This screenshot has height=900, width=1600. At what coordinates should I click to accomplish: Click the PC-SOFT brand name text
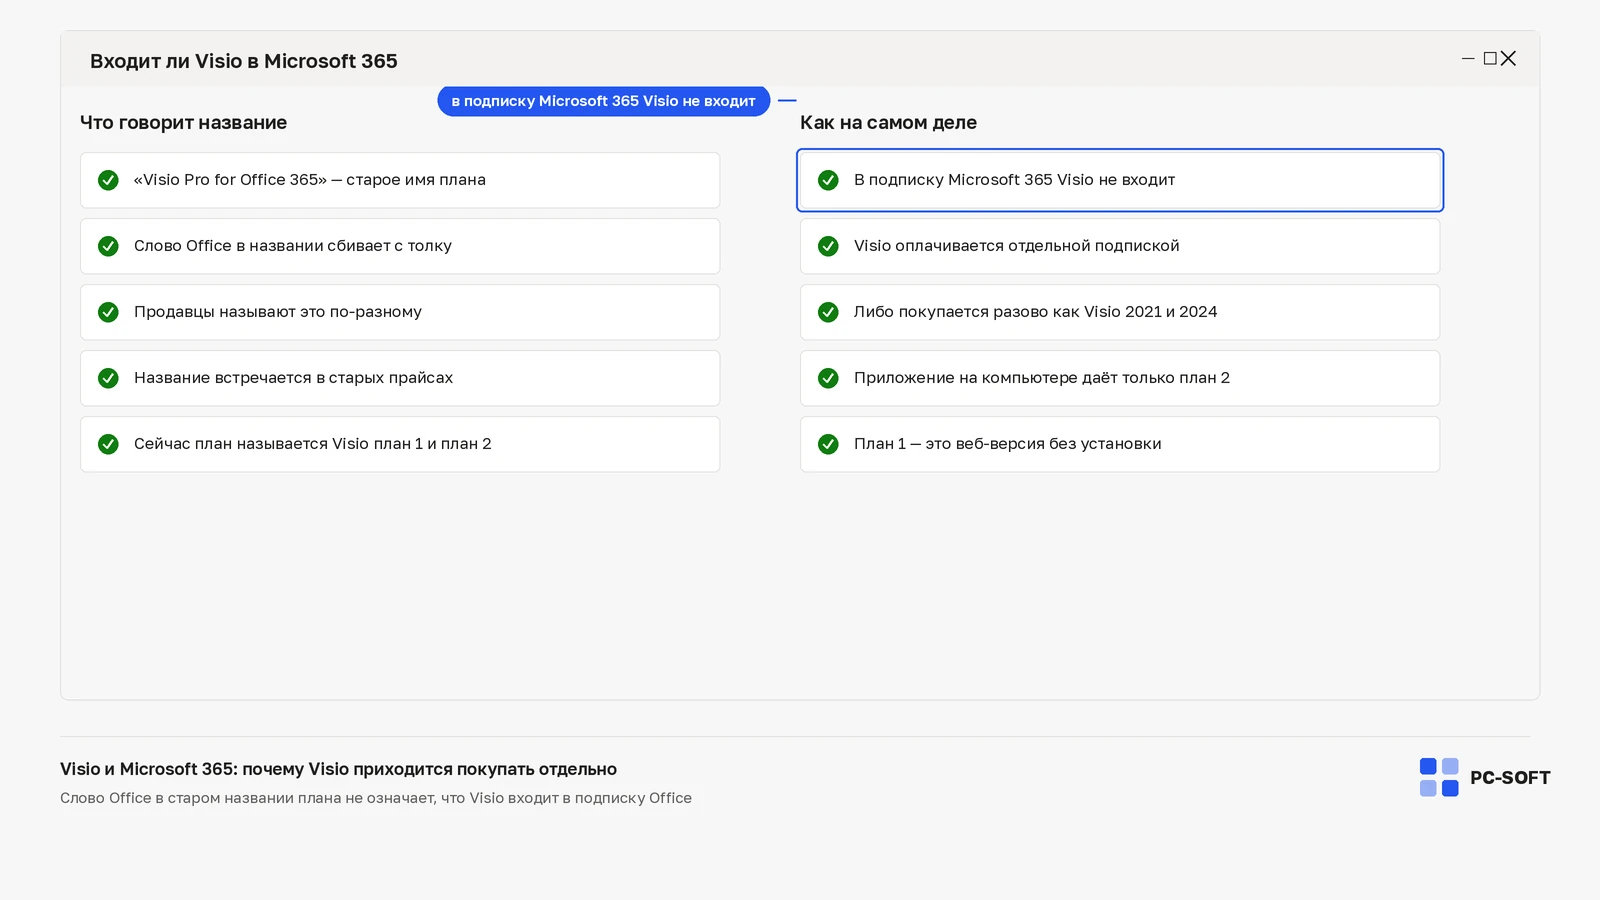pos(1510,778)
